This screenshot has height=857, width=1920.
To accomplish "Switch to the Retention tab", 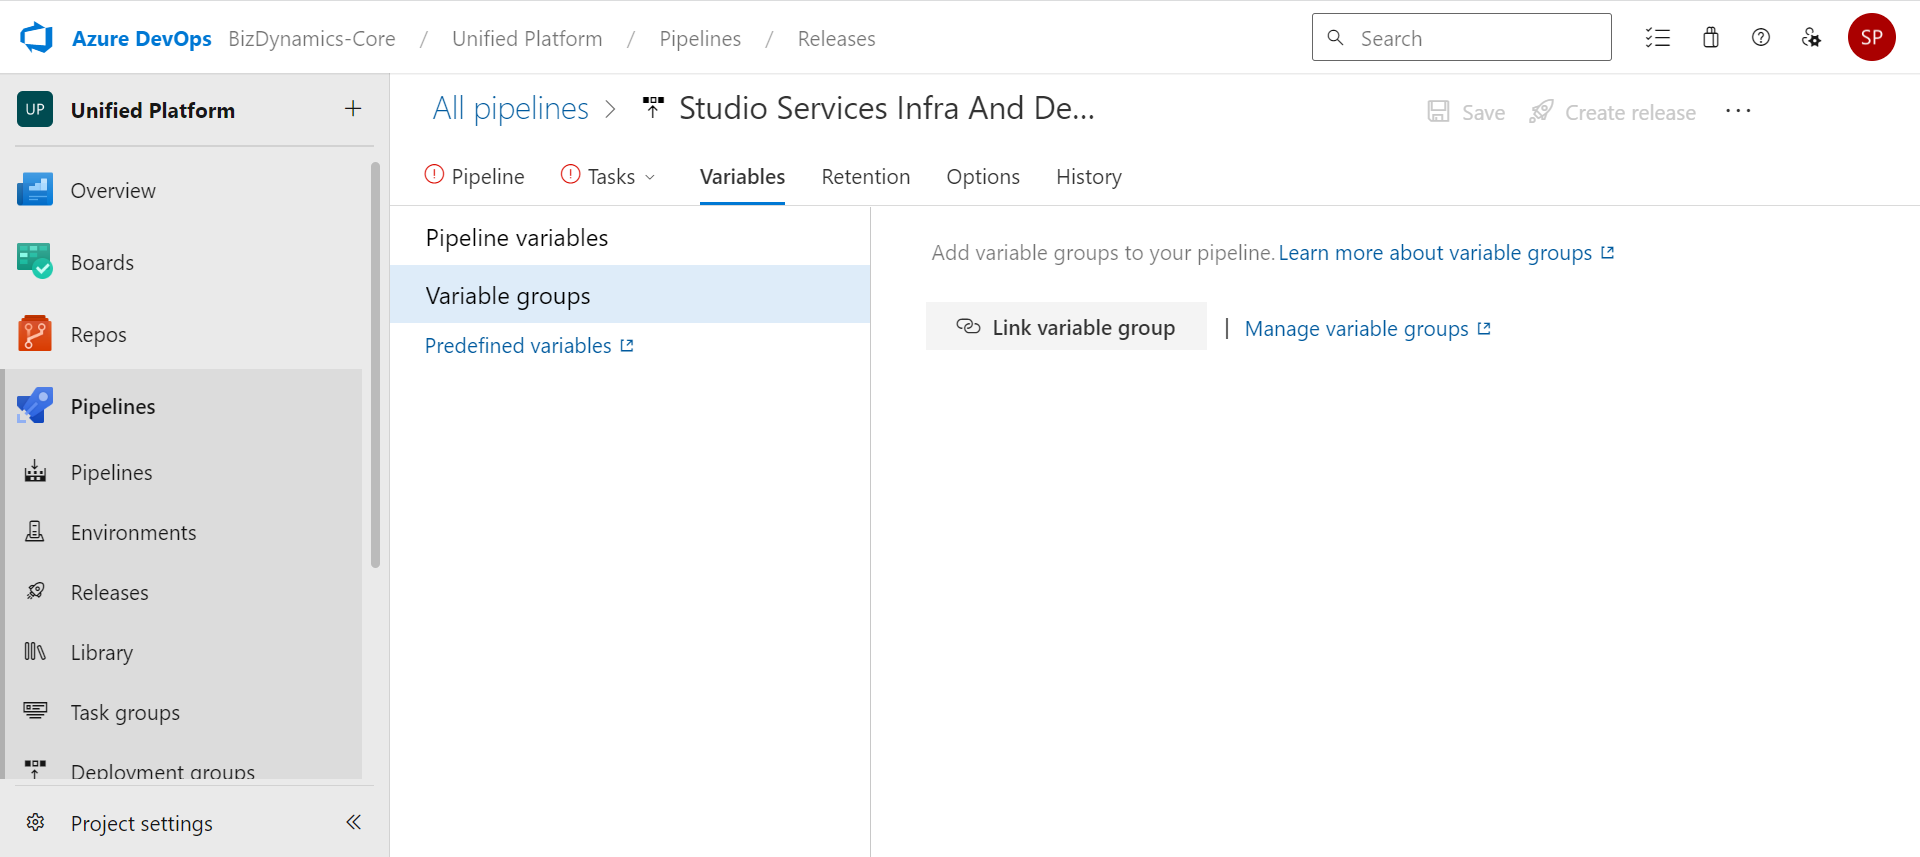I will pyautogui.click(x=866, y=177).
